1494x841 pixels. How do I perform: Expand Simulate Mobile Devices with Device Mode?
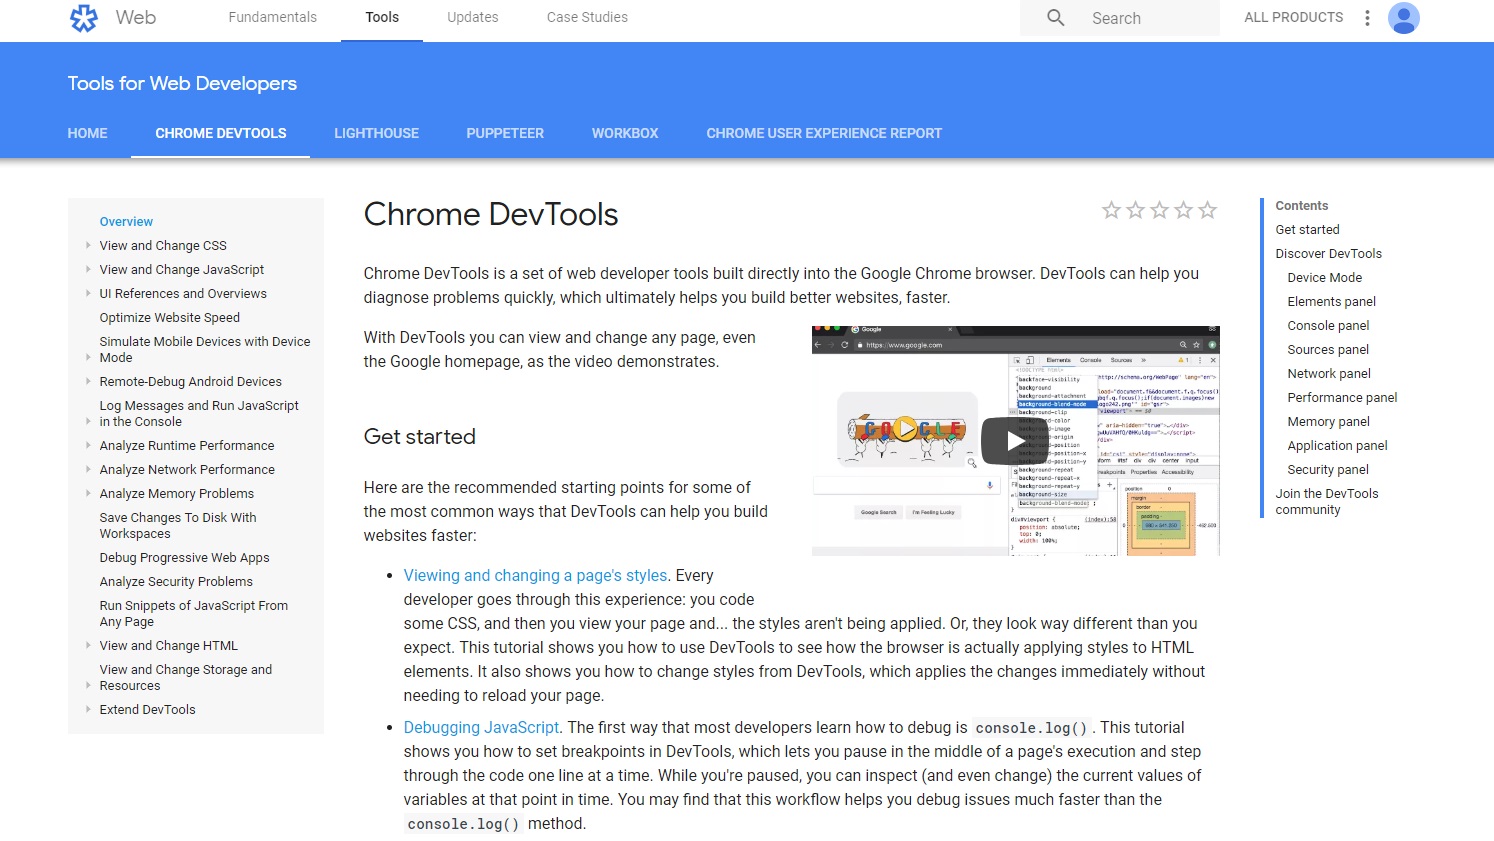click(x=88, y=357)
